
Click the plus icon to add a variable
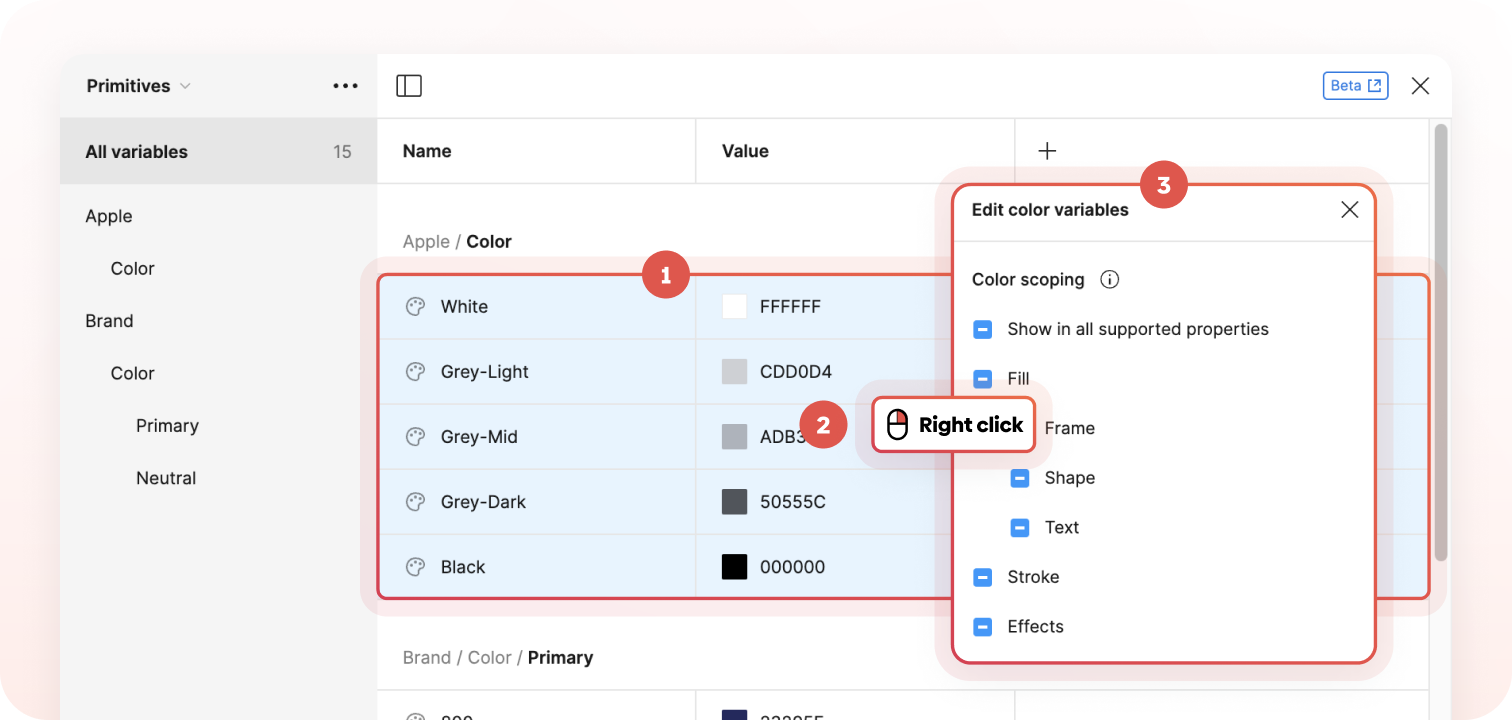[1046, 150]
